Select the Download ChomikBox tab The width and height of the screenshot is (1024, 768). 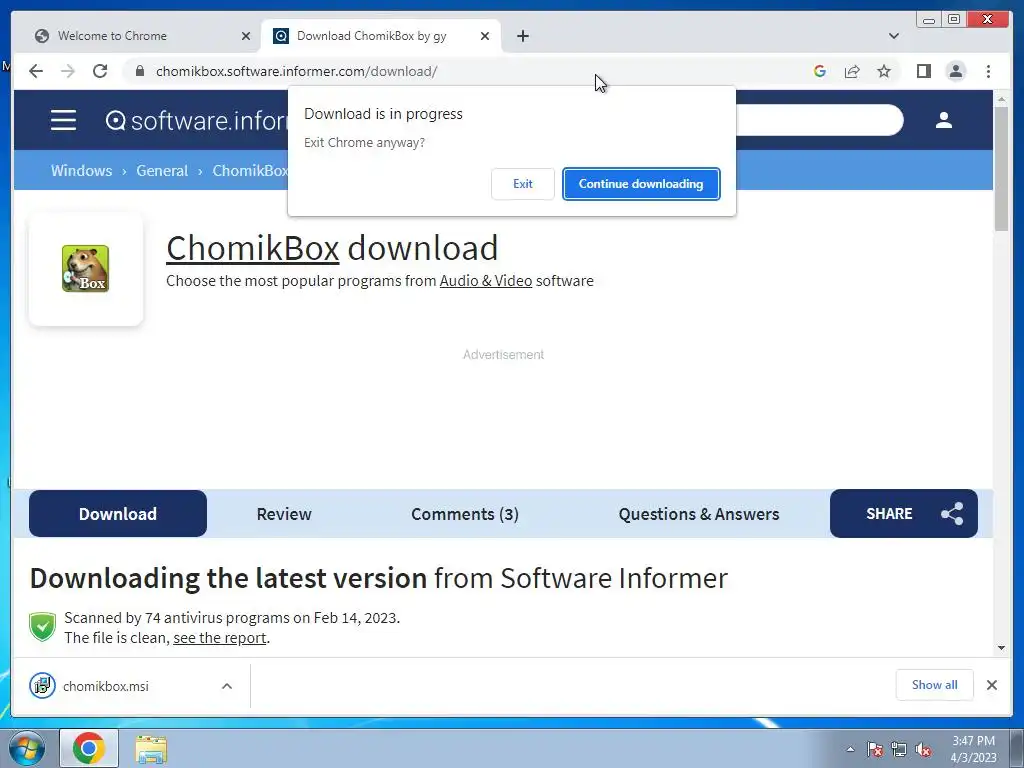tap(381, 36)
